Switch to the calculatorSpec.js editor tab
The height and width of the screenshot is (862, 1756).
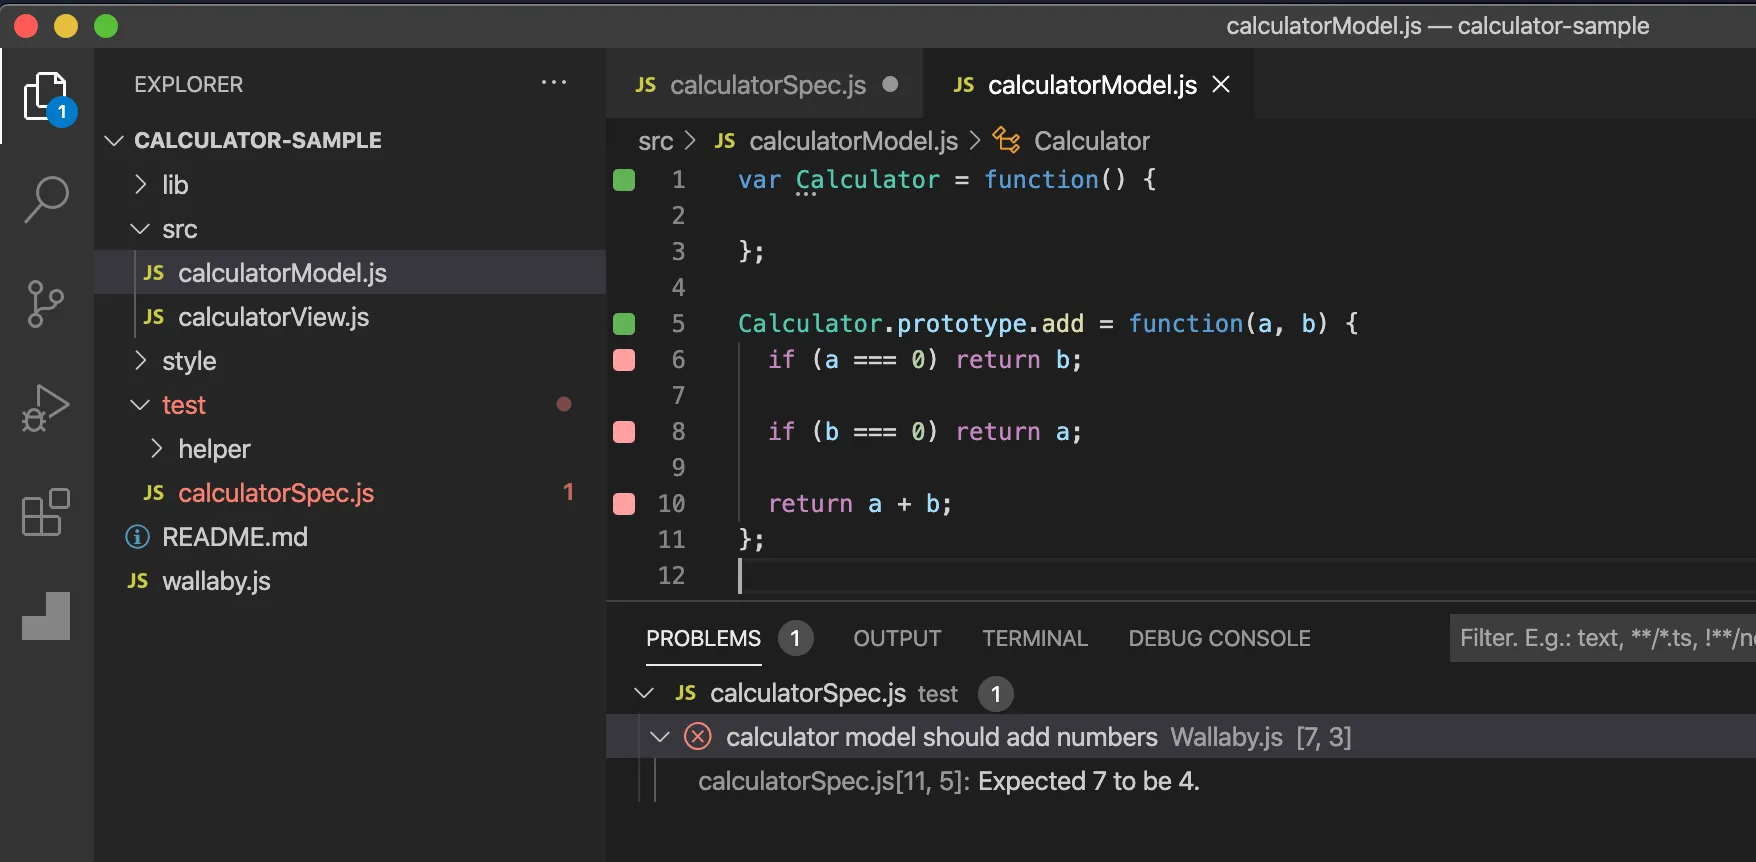coord(766,85)
